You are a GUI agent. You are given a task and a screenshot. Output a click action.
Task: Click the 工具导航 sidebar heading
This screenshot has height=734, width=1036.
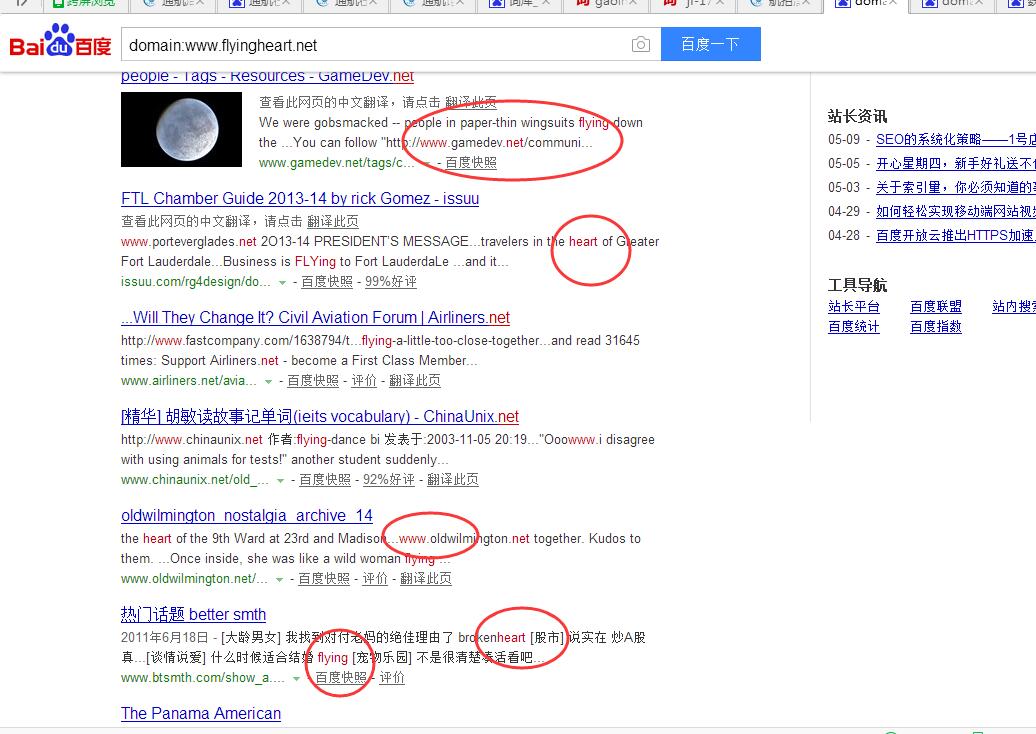[857, 285]
